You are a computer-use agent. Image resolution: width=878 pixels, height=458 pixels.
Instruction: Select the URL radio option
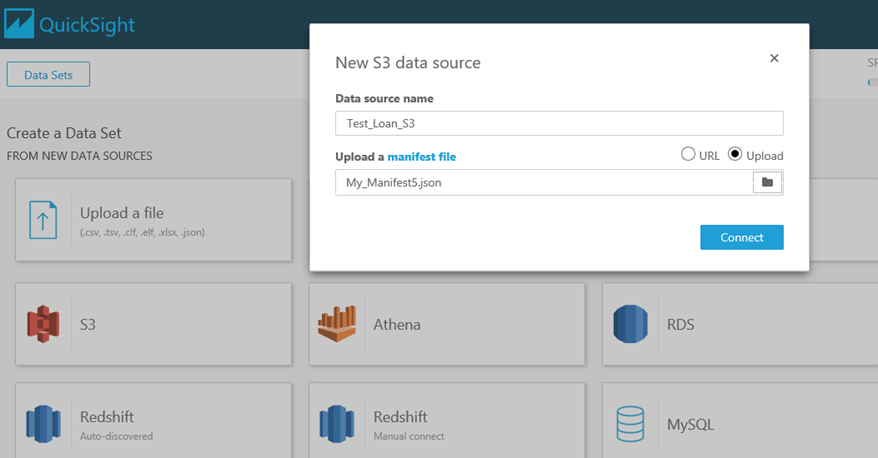688,154
